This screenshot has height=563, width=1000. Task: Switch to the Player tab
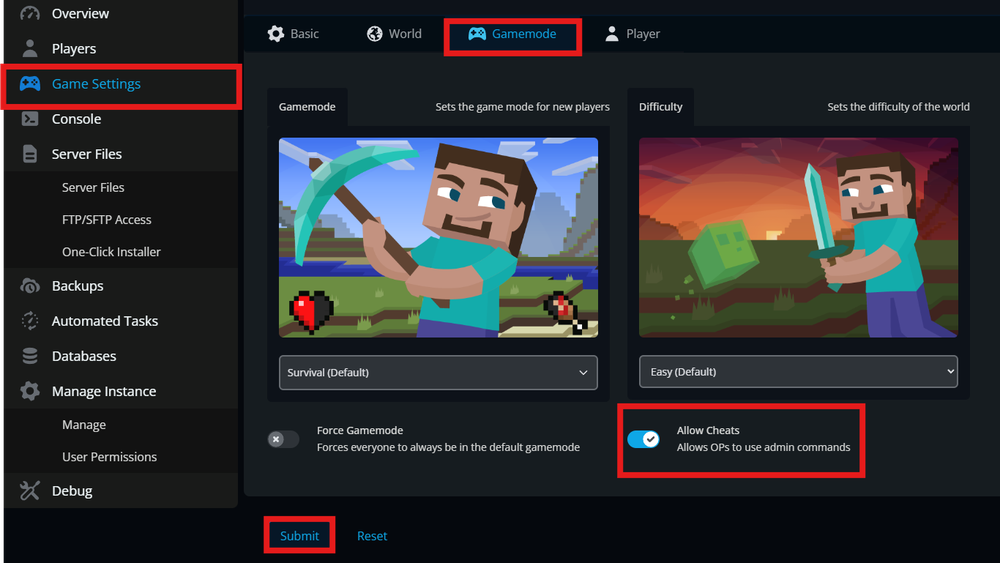(632, 34)
